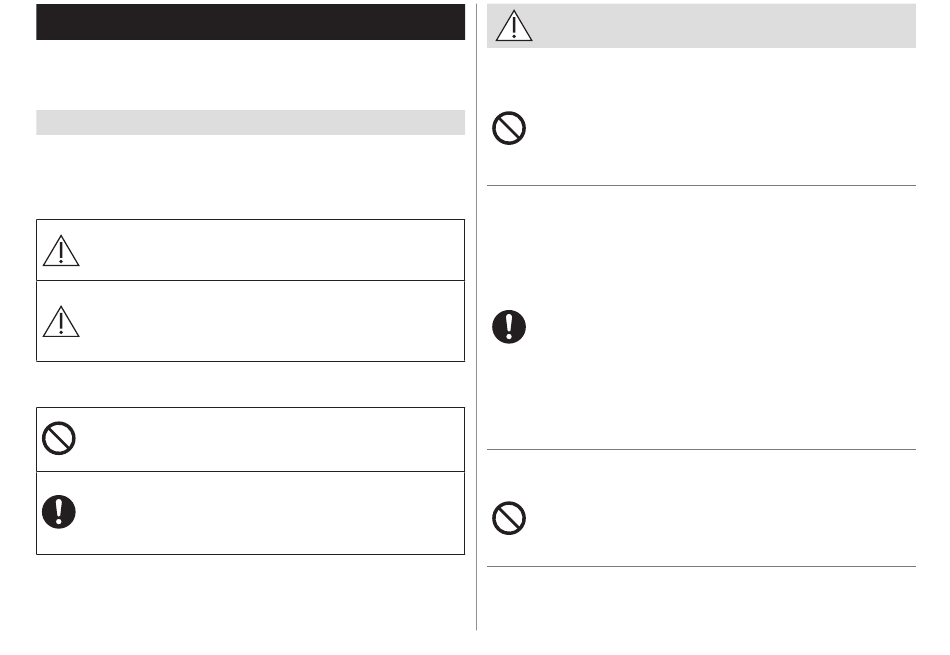Click the empty area of the right gray header bar
950x655 pixels.
point(724,26)
